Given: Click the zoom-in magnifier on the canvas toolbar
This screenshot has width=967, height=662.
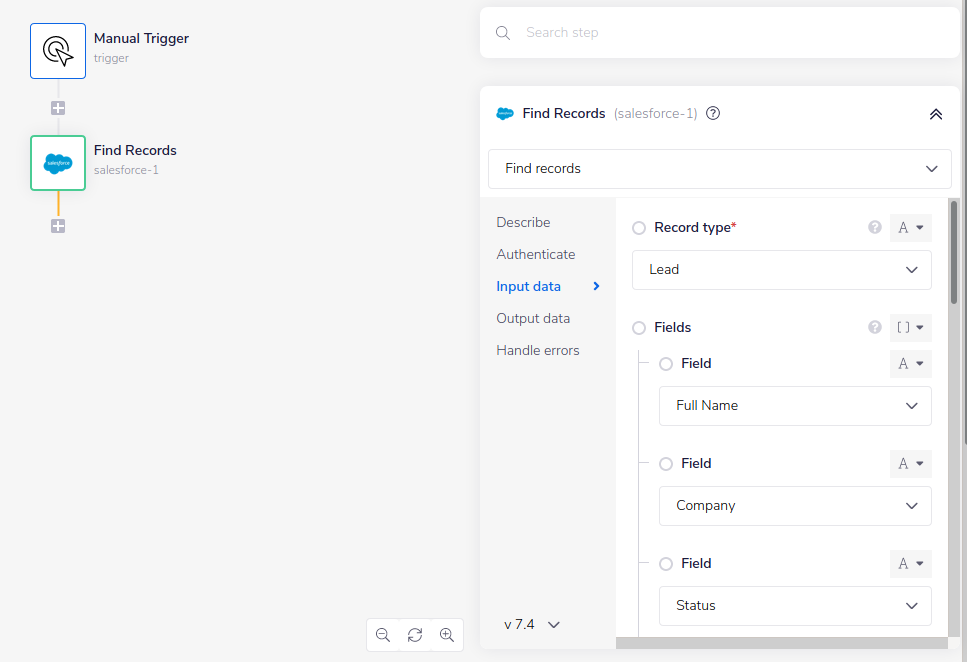Looking at the screenshot, I should pos(447,635).
